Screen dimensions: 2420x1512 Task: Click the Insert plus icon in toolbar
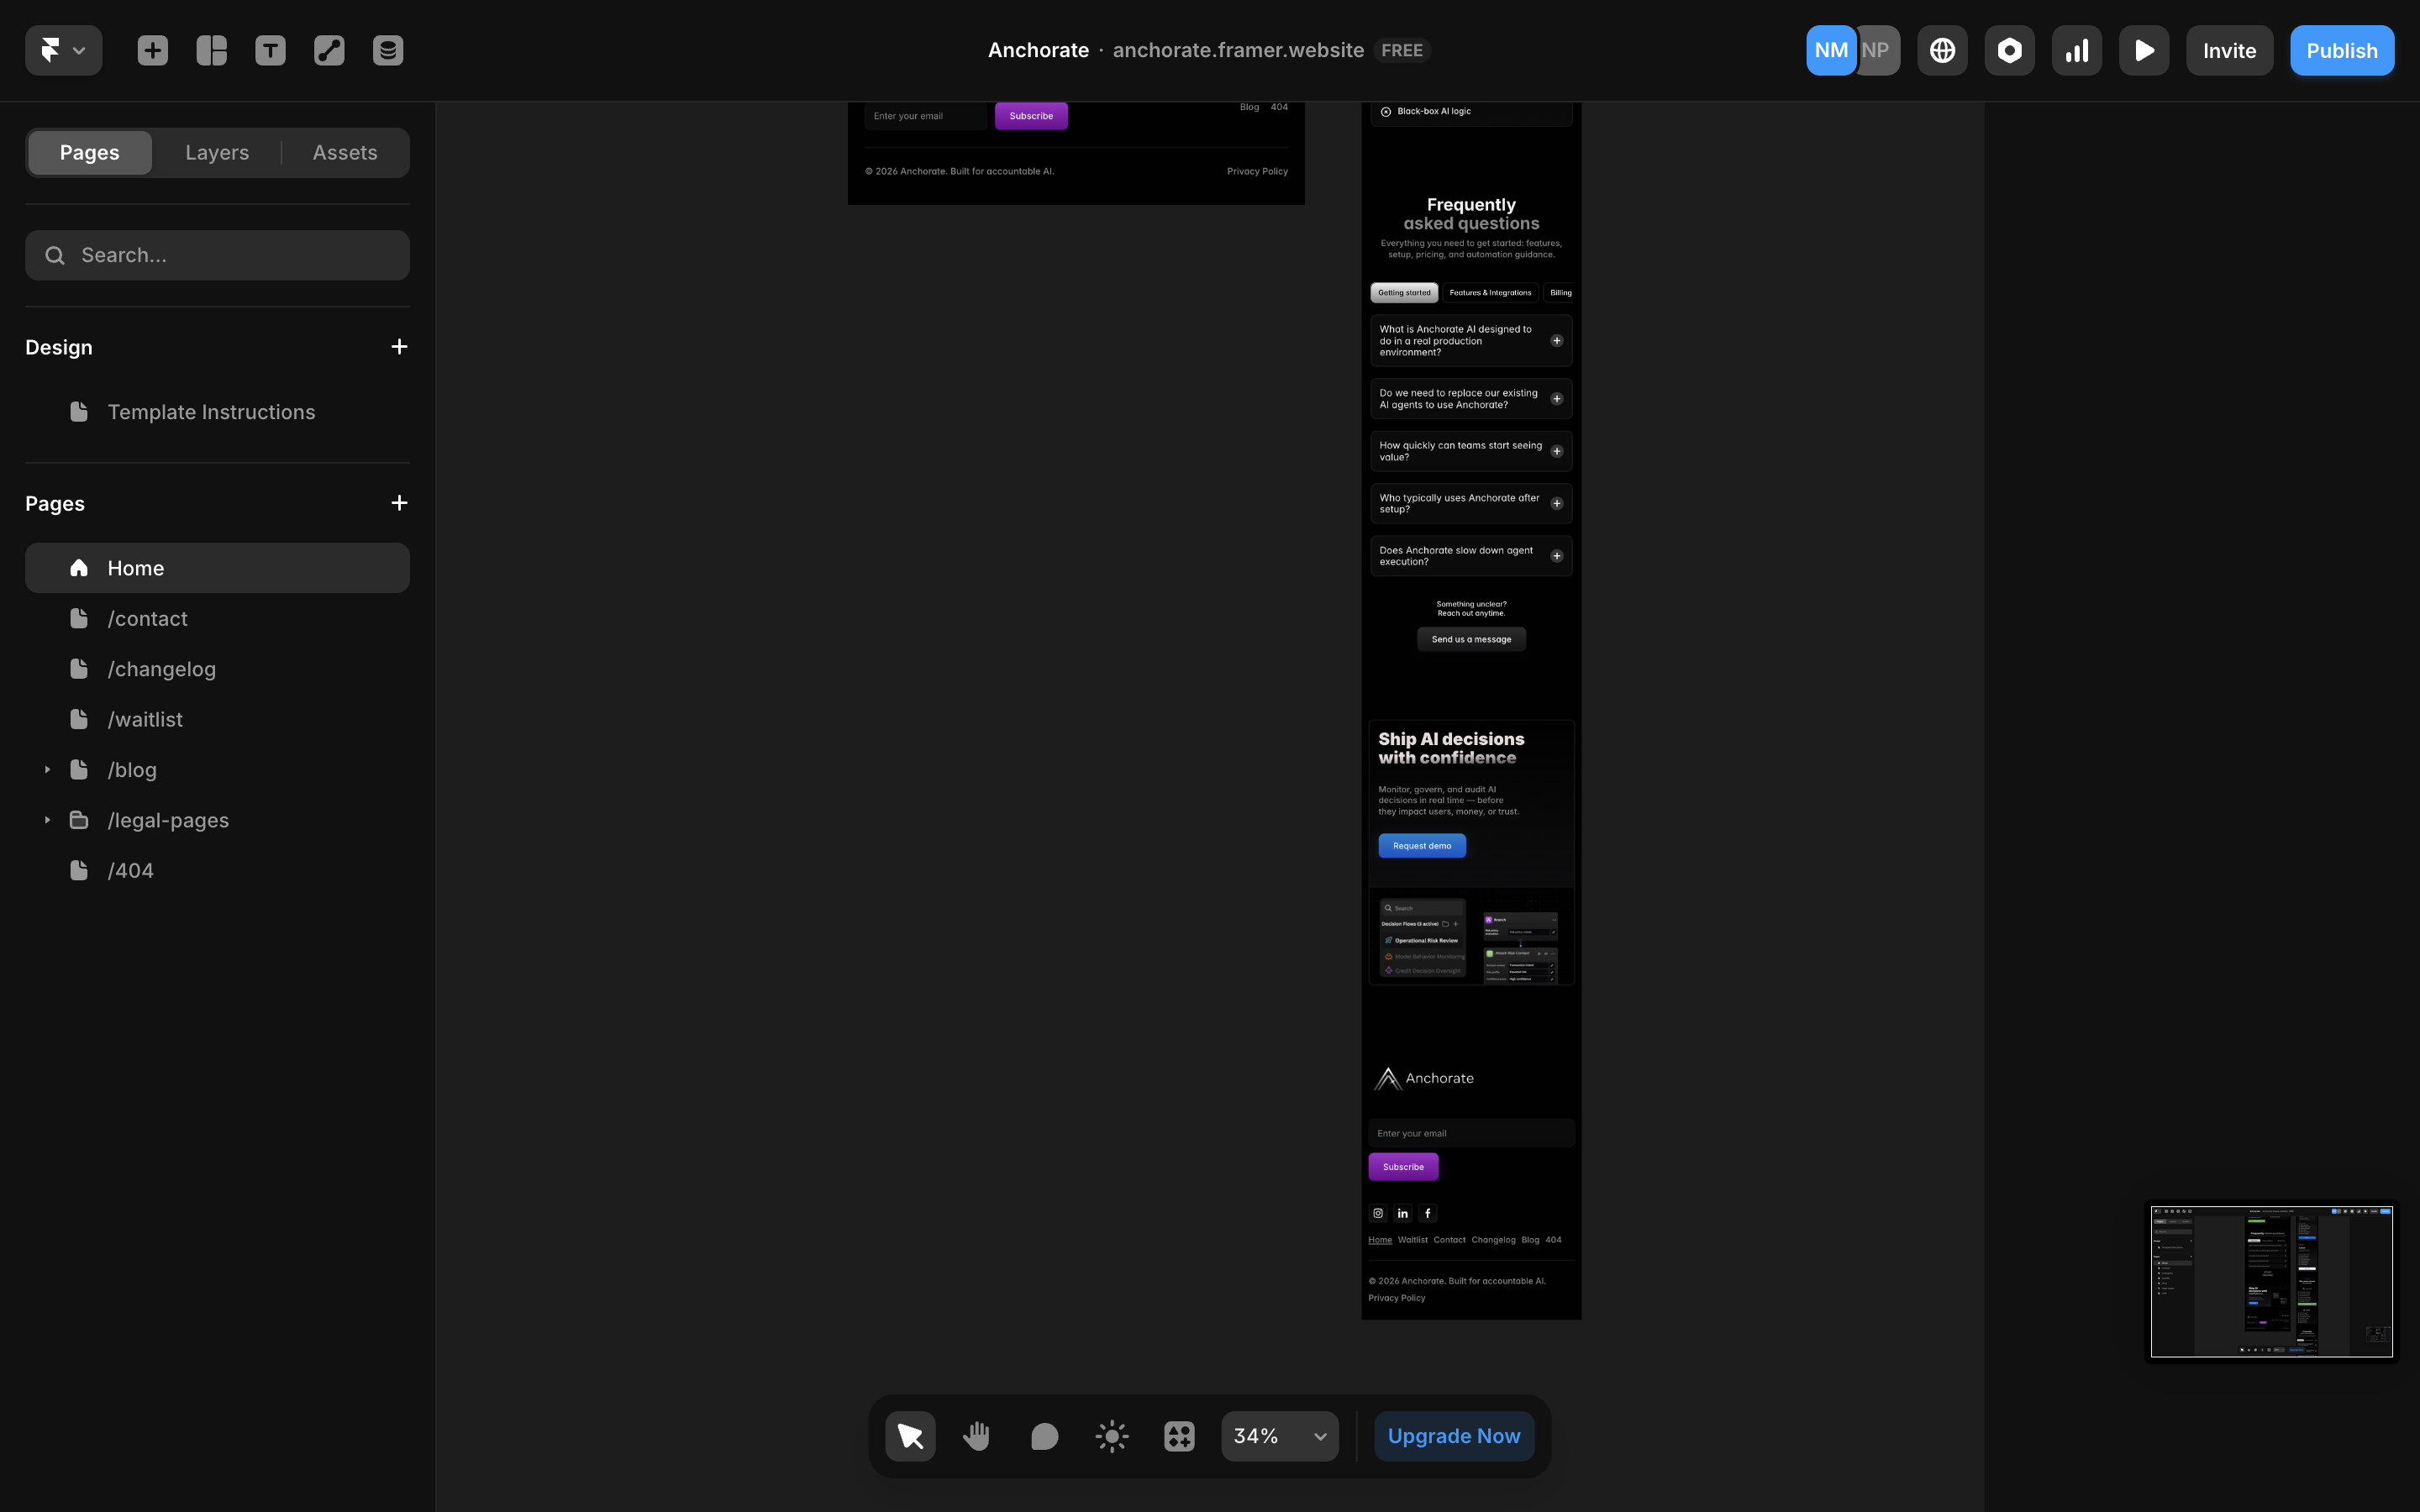point(152,49)
